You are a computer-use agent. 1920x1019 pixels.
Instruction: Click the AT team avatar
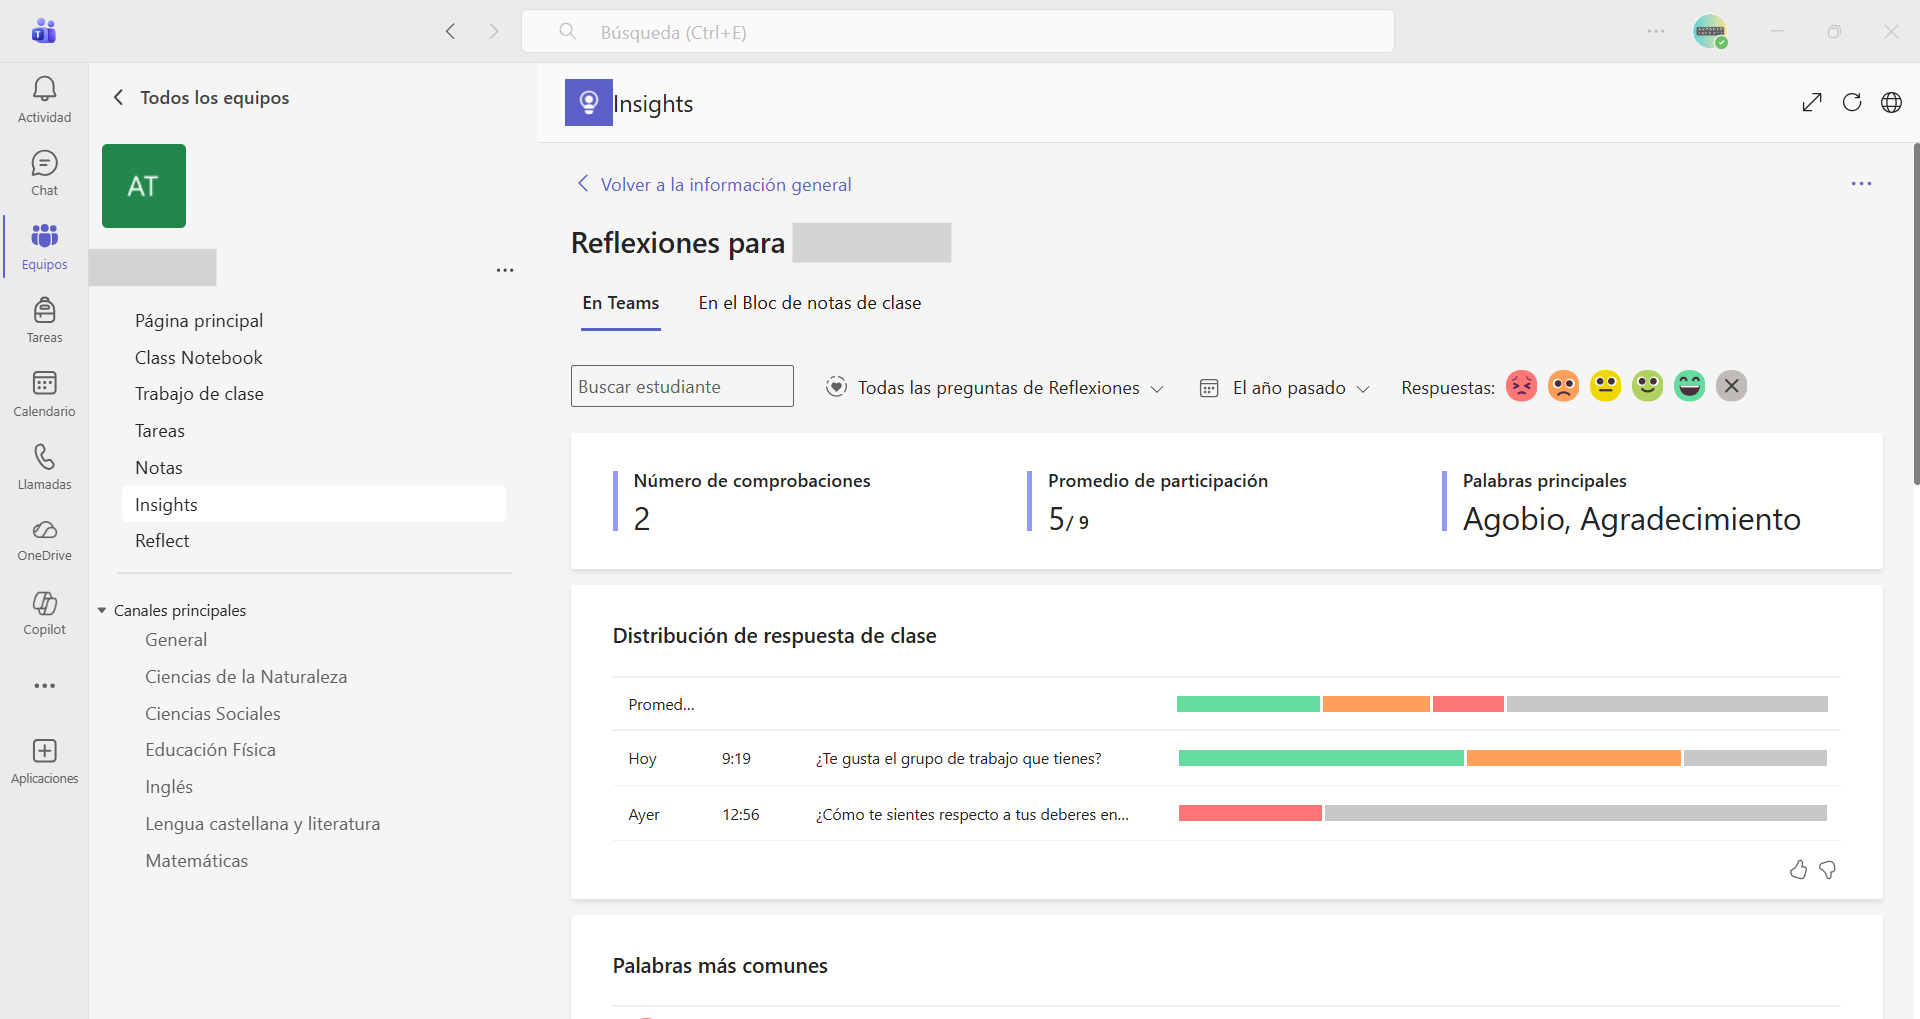pos(144,186)
